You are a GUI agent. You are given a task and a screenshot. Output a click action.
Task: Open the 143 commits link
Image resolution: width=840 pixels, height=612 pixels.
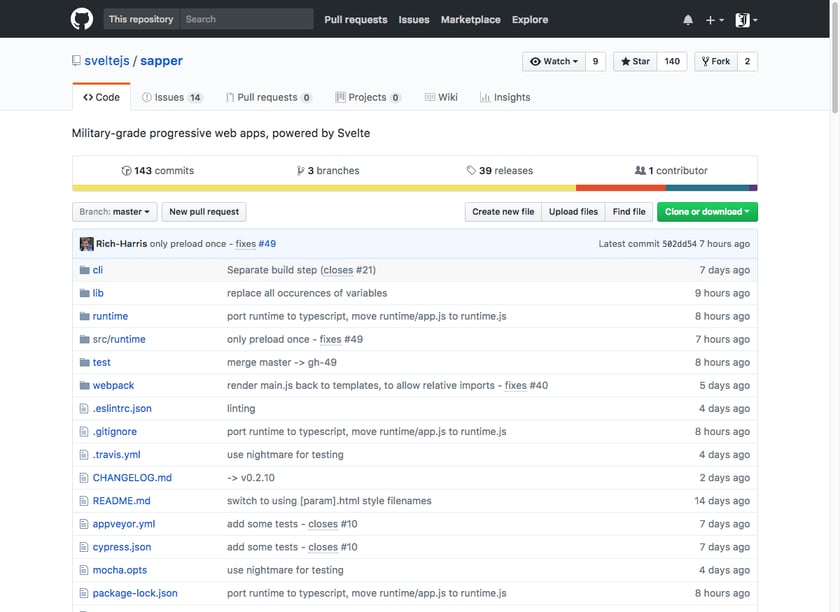click(x=158, y=170)
